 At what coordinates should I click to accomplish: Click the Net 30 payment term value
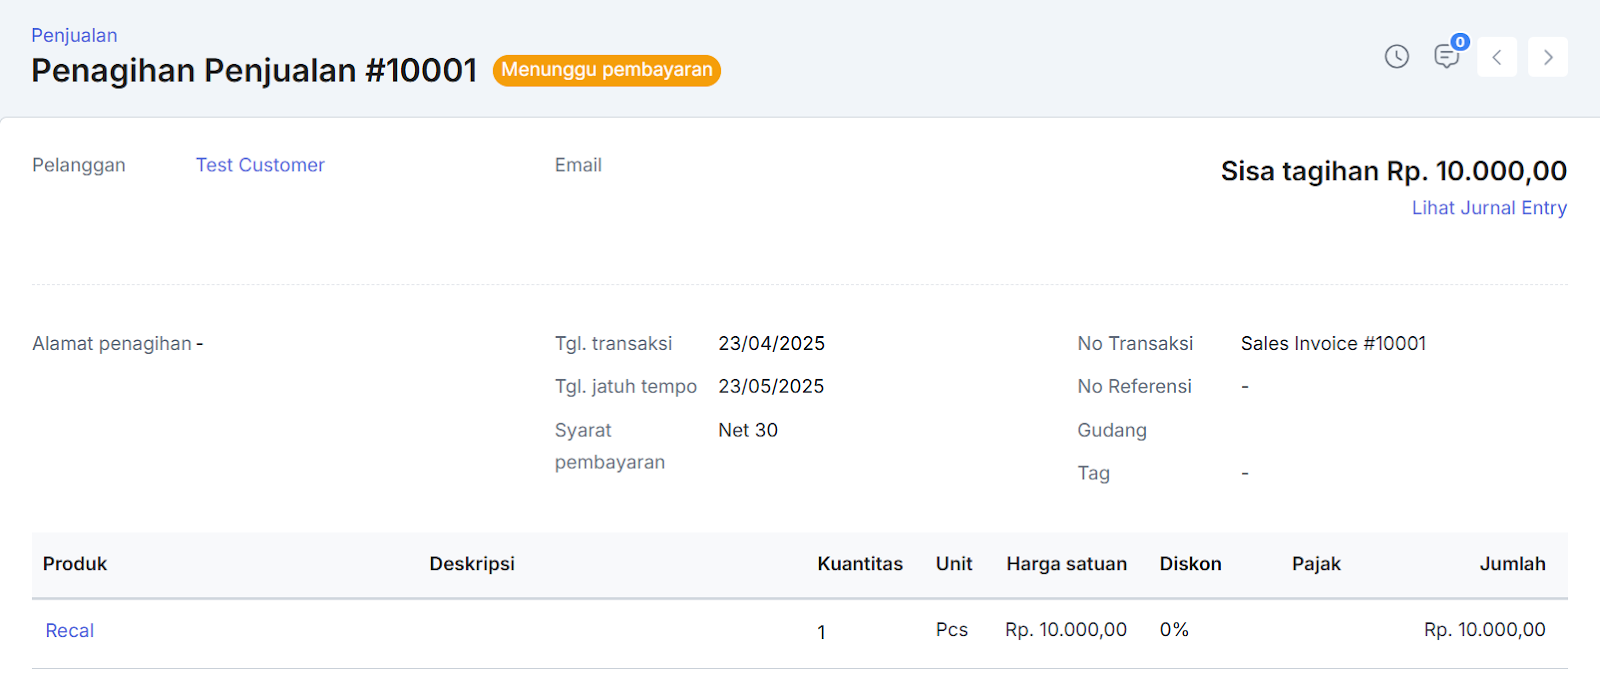tap(748, 430)
